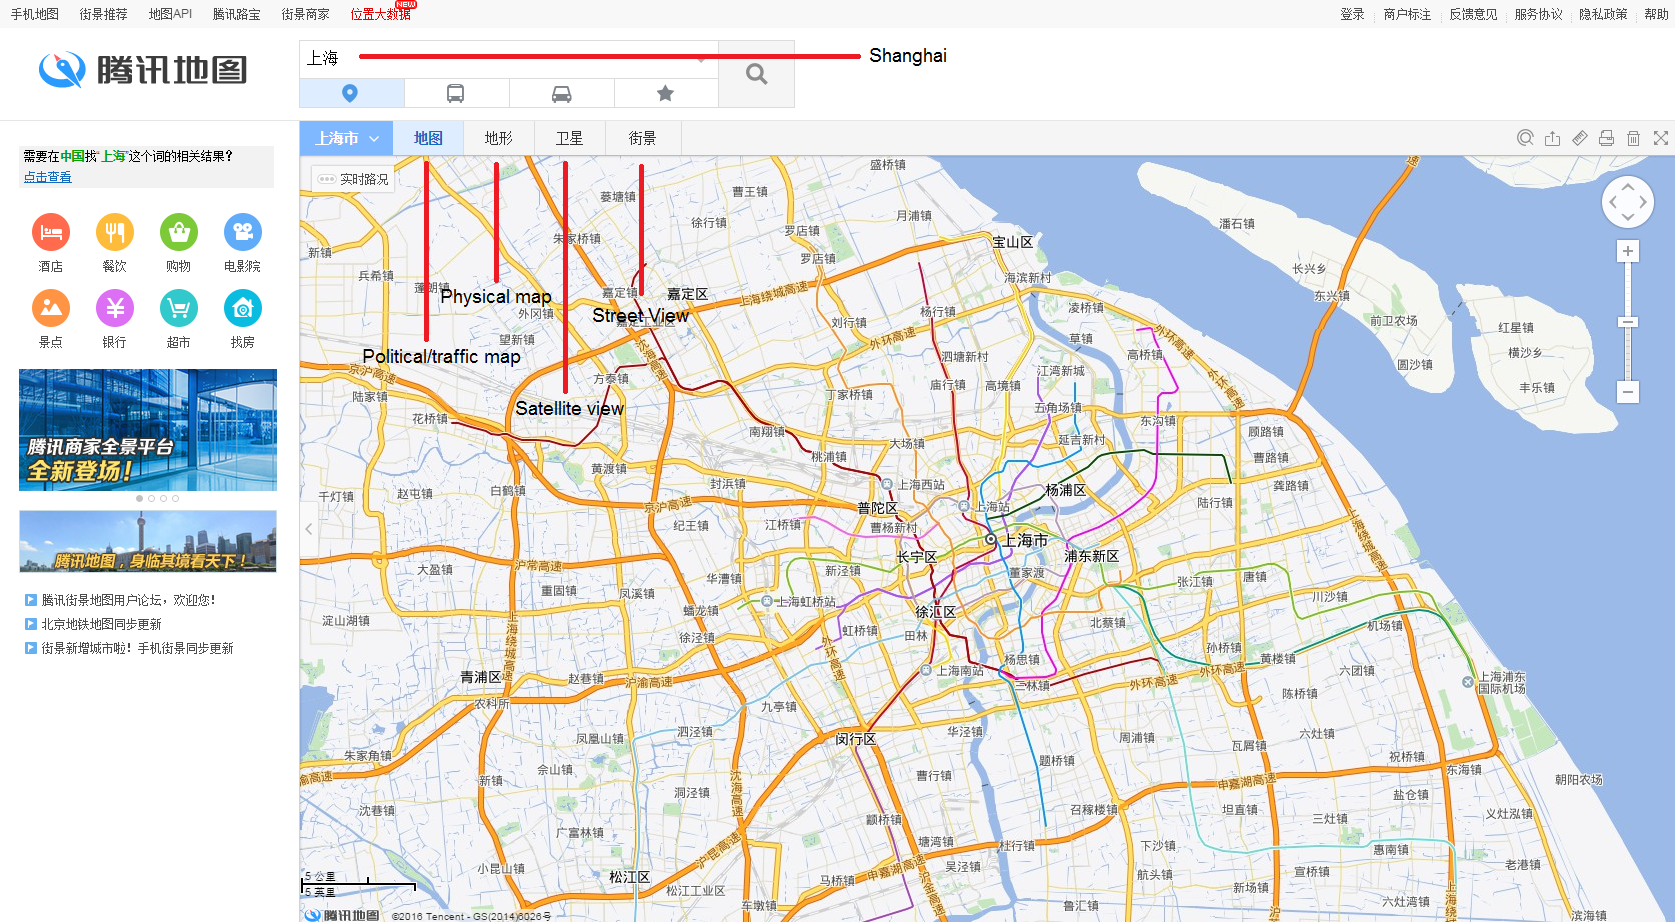
Task: Choose the cinema (电影院) category icon
Action: pos(243,233)
